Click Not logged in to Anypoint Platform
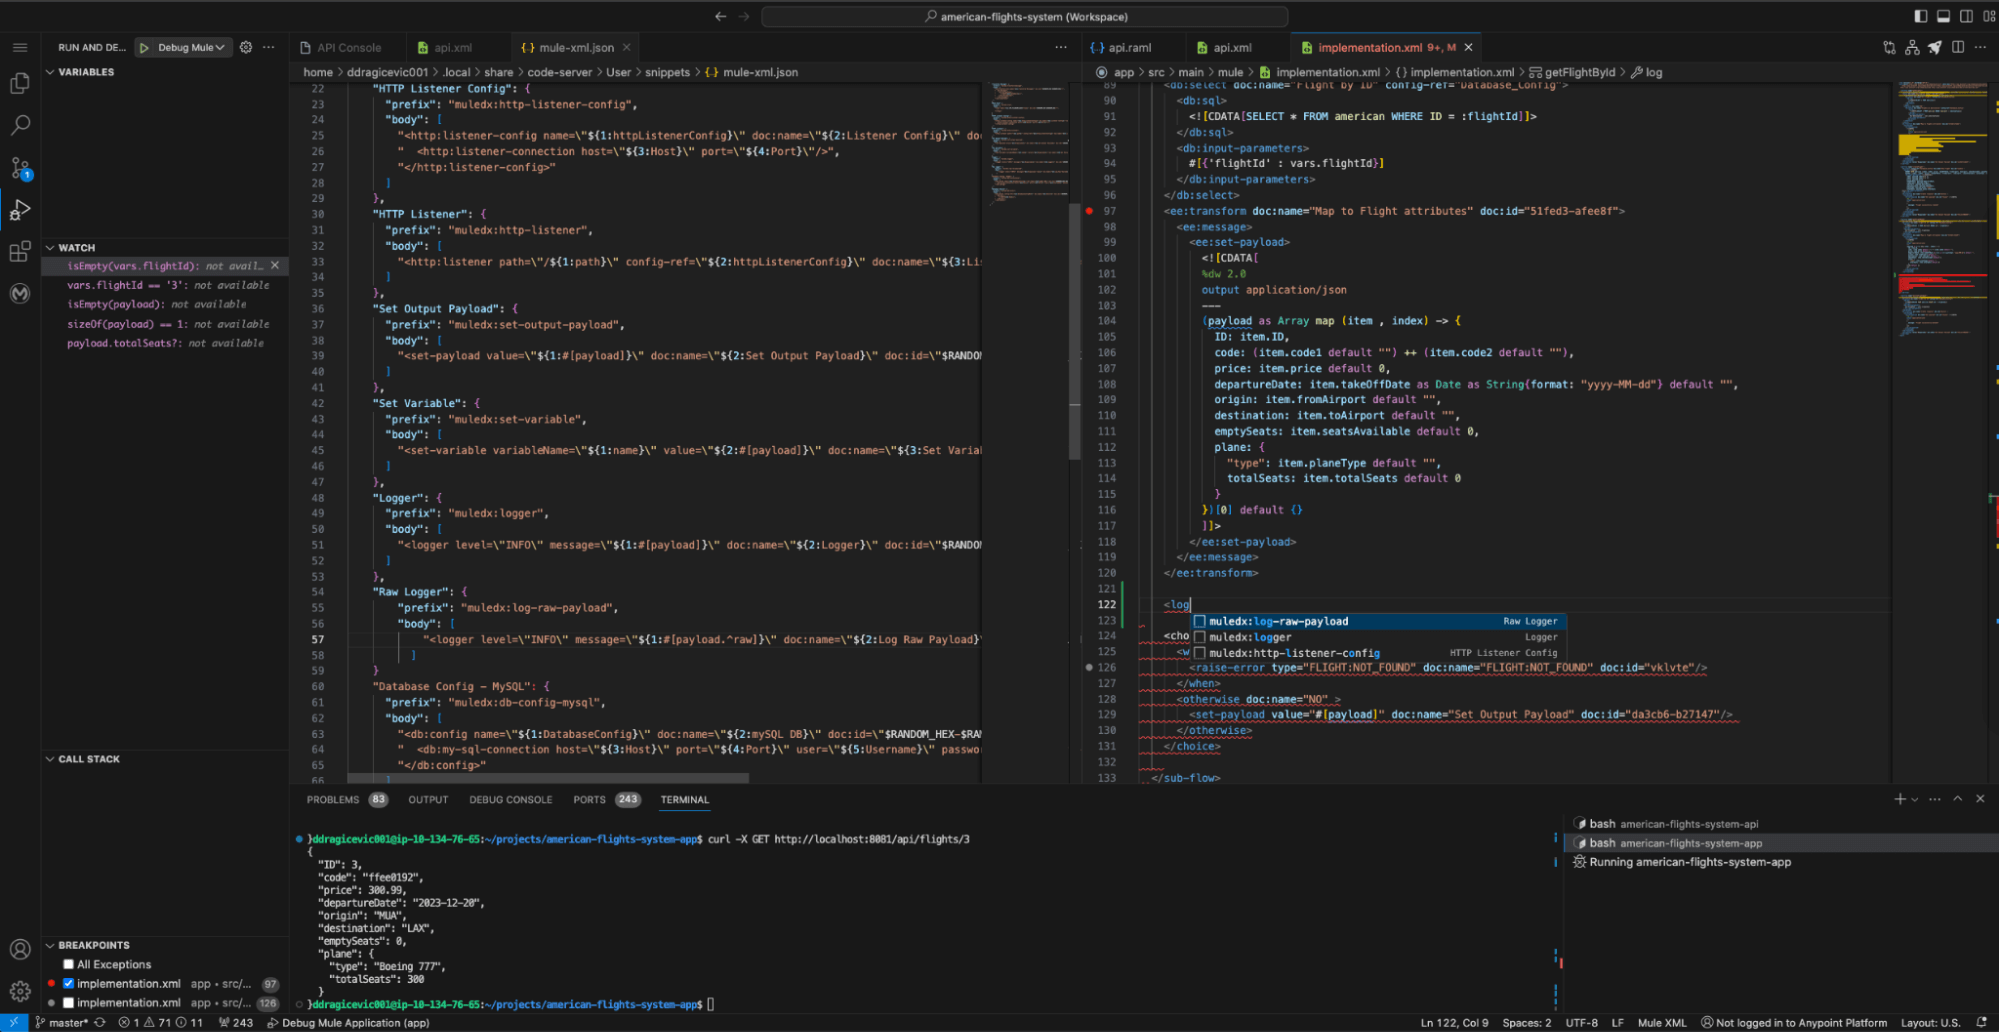1999x1032 pixels. click(x=1793, y=1023)
